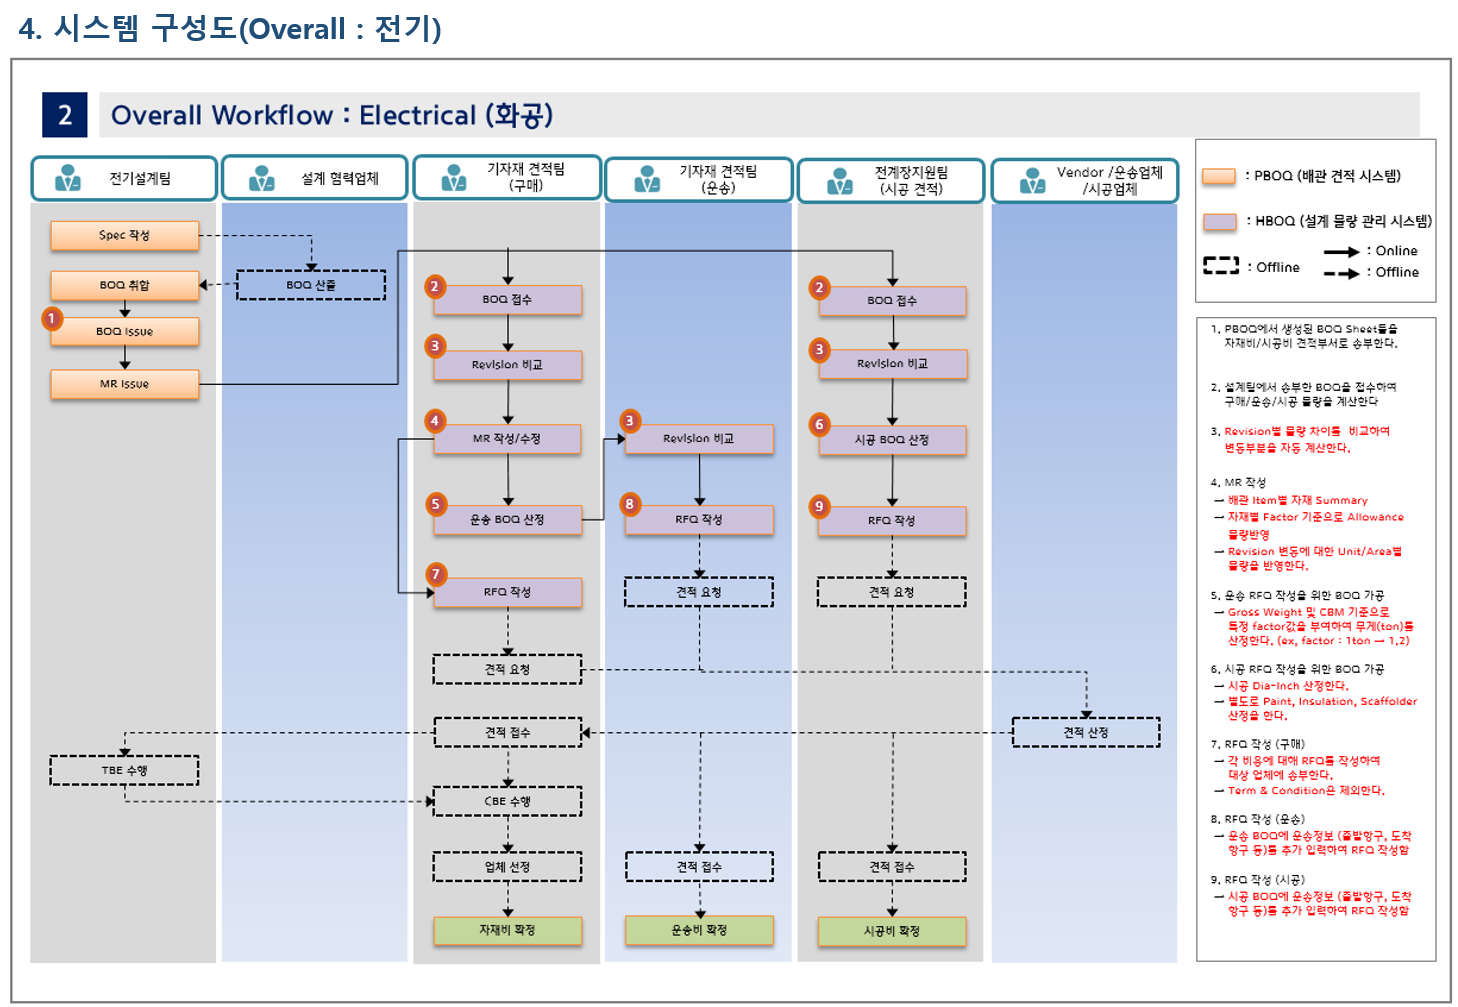Click the person icon beside 전기설계팀 header
Image resolution: width=1458 pixels, height=1007 pixels.
(x=68, y=178)
